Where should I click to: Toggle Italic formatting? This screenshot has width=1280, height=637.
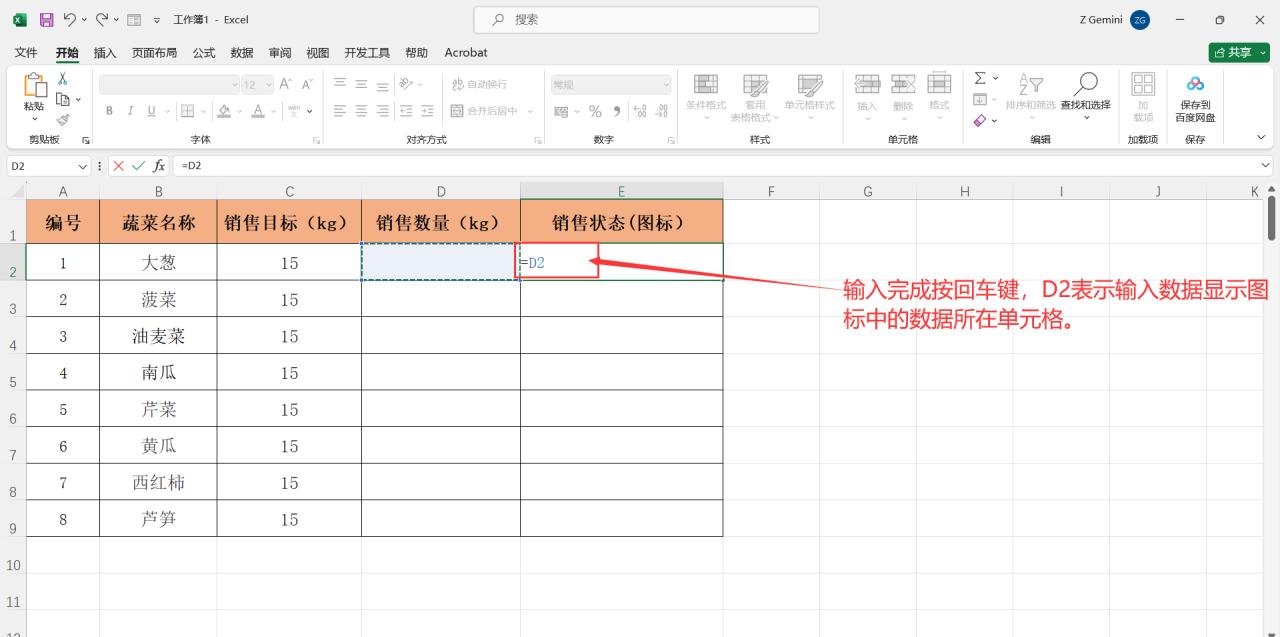130,111
